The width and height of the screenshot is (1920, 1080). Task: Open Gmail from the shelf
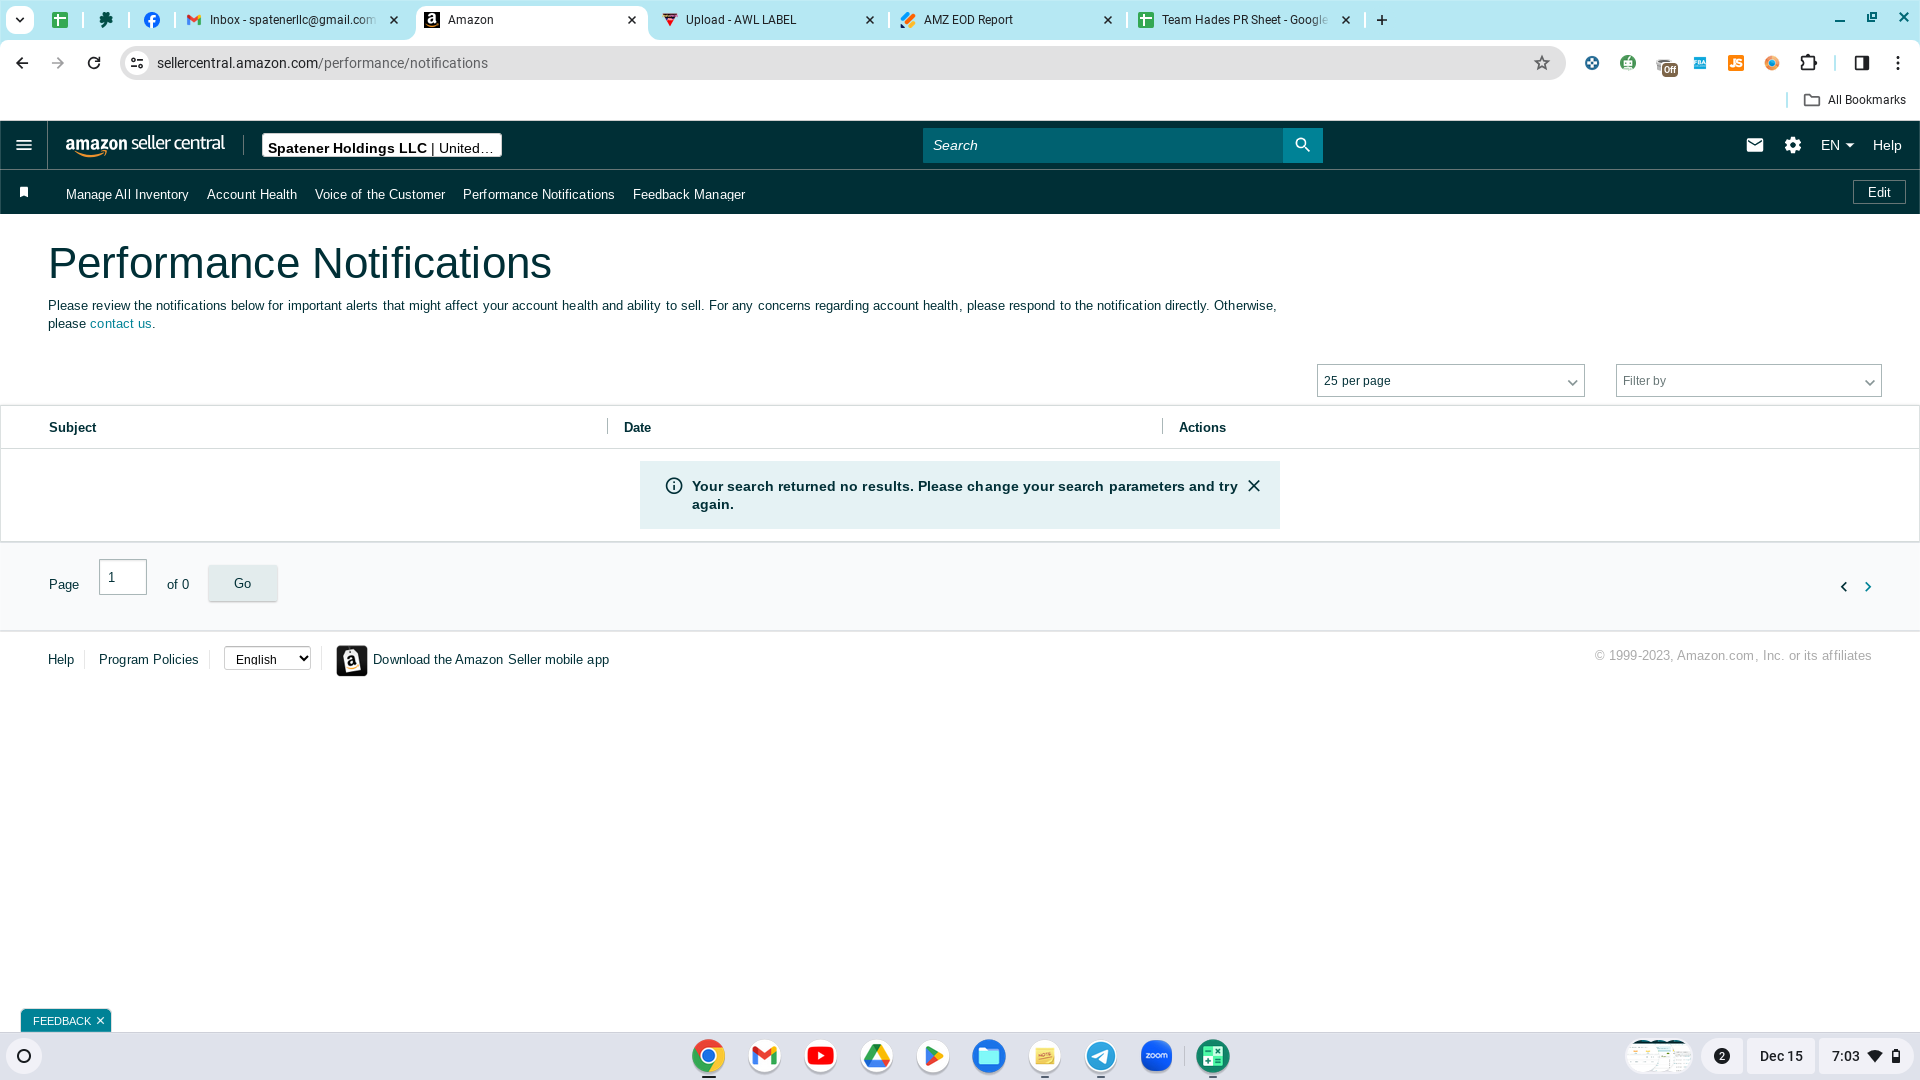coord(764,1056)
